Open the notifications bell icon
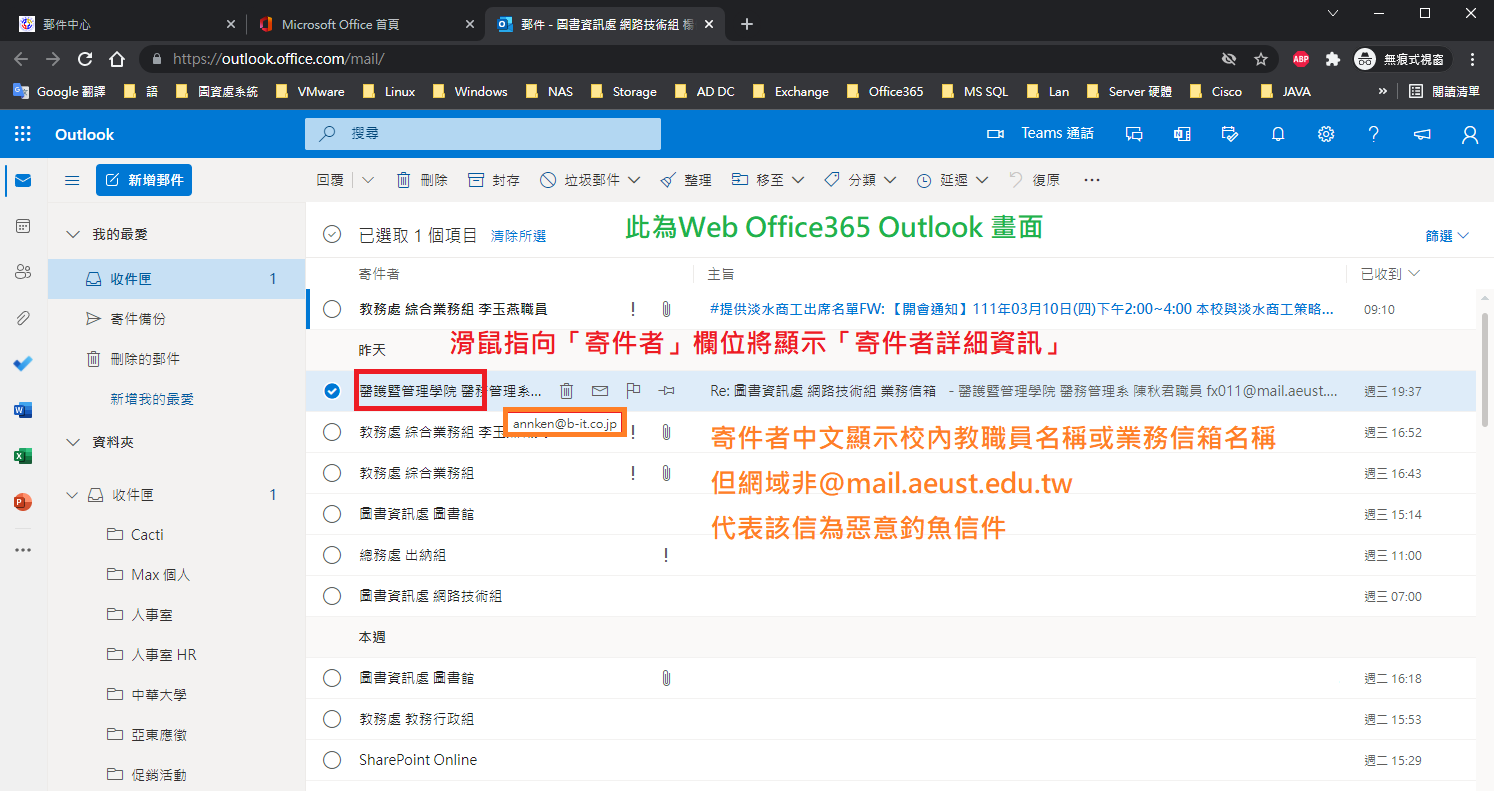Image resolution: width=1494 pixels, height=791 pixels. click(1278, 134)
